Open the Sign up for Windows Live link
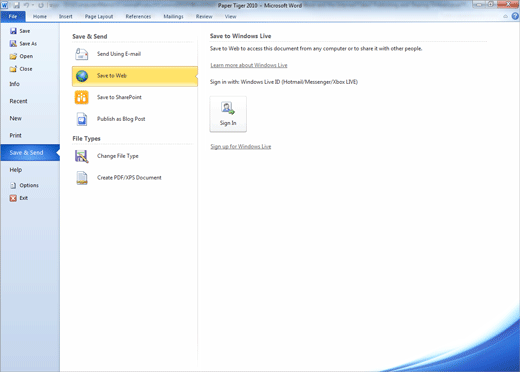Image resolution: width=520 pixels, height=372 pixels. click(241, 147)
